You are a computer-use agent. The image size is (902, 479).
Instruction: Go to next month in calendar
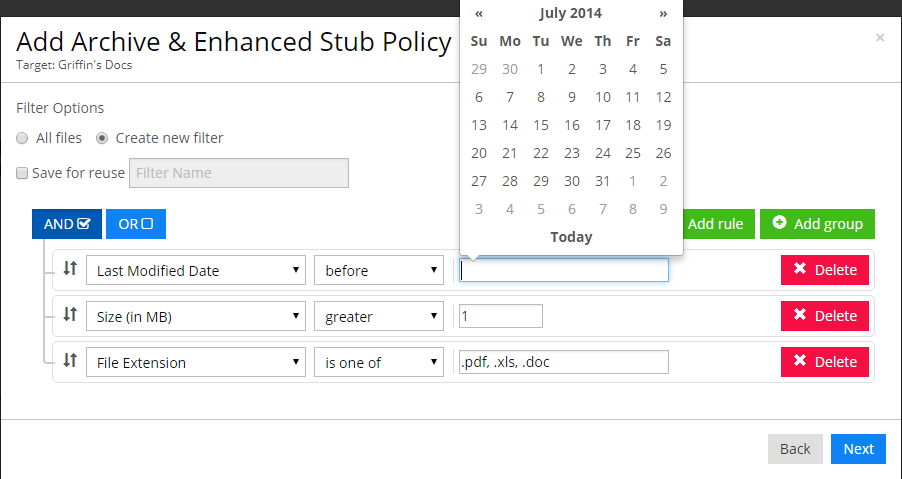coord(663,13)
